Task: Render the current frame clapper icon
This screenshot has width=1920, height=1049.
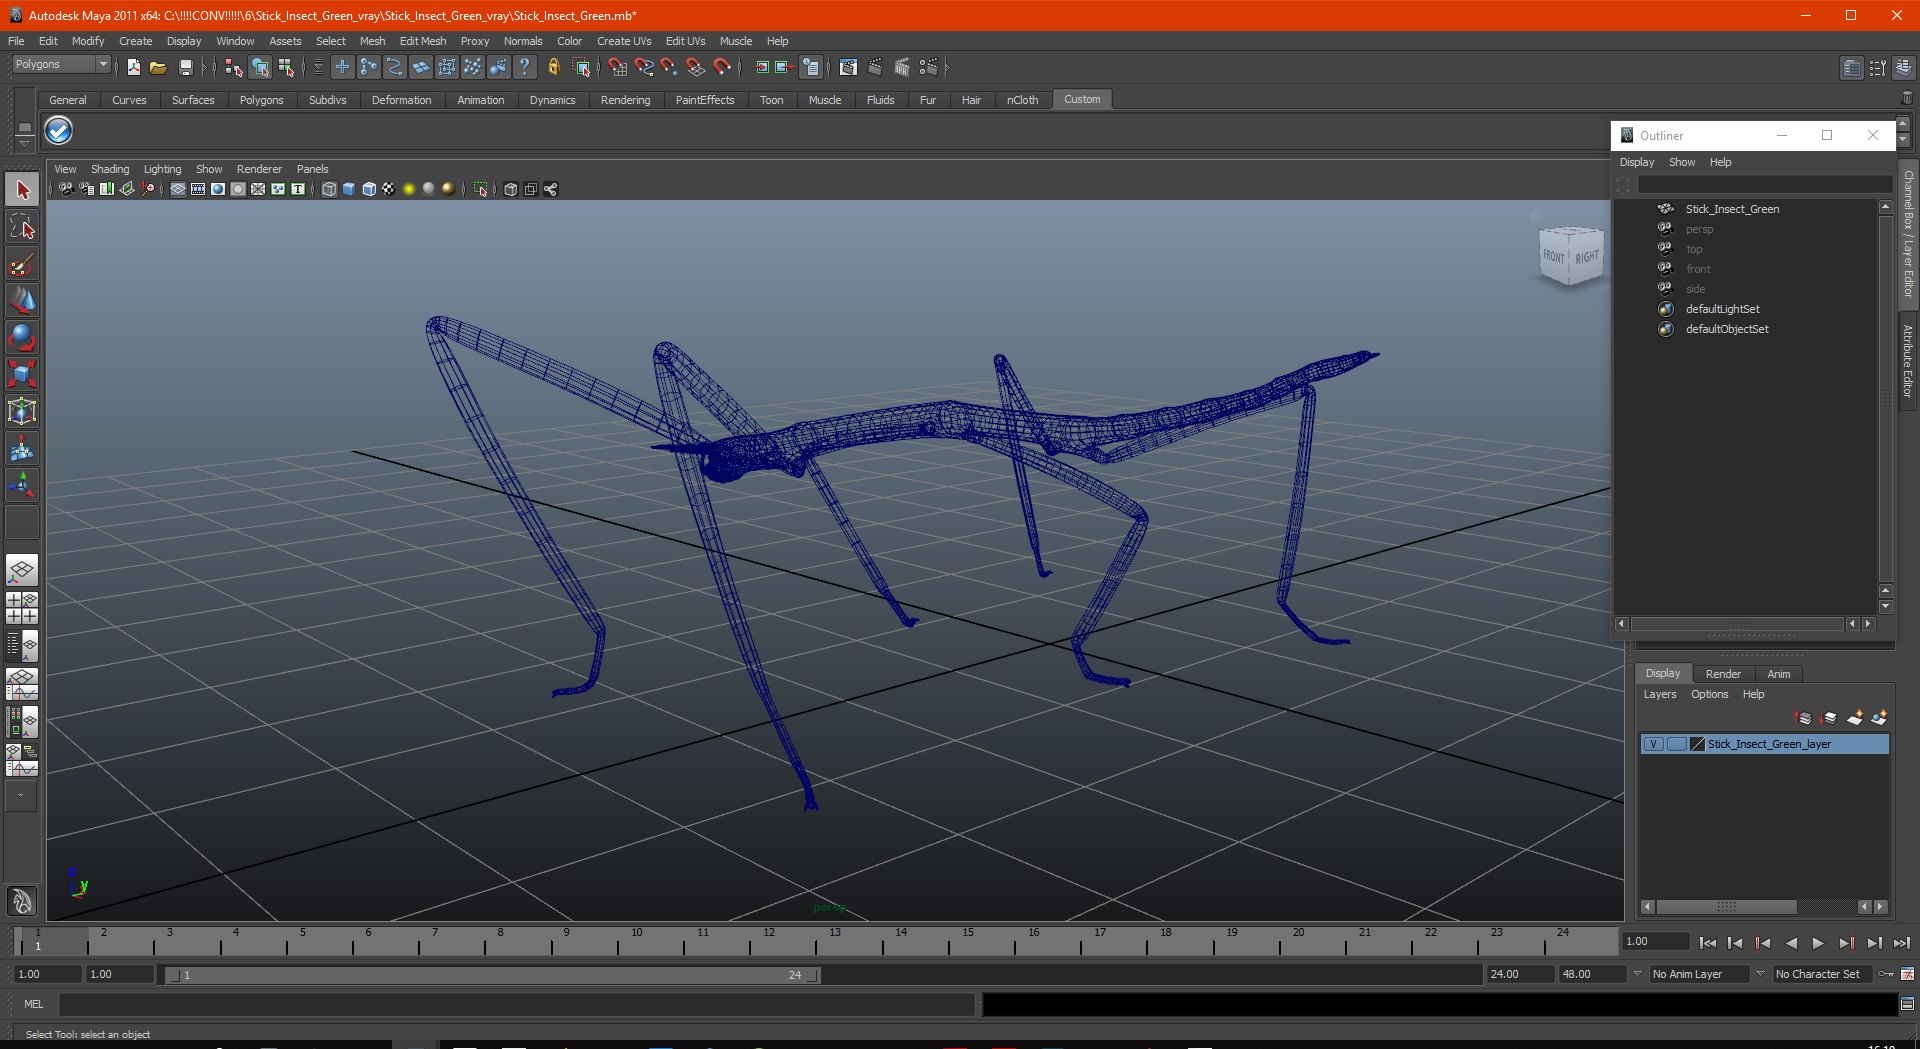Action: point(875,67)
